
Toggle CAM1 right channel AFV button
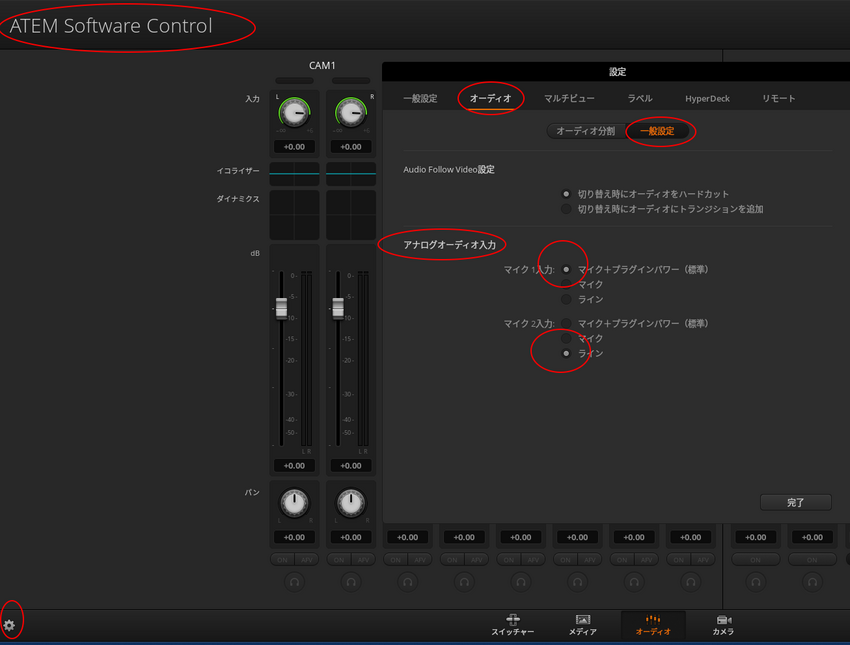pos(363,559)
